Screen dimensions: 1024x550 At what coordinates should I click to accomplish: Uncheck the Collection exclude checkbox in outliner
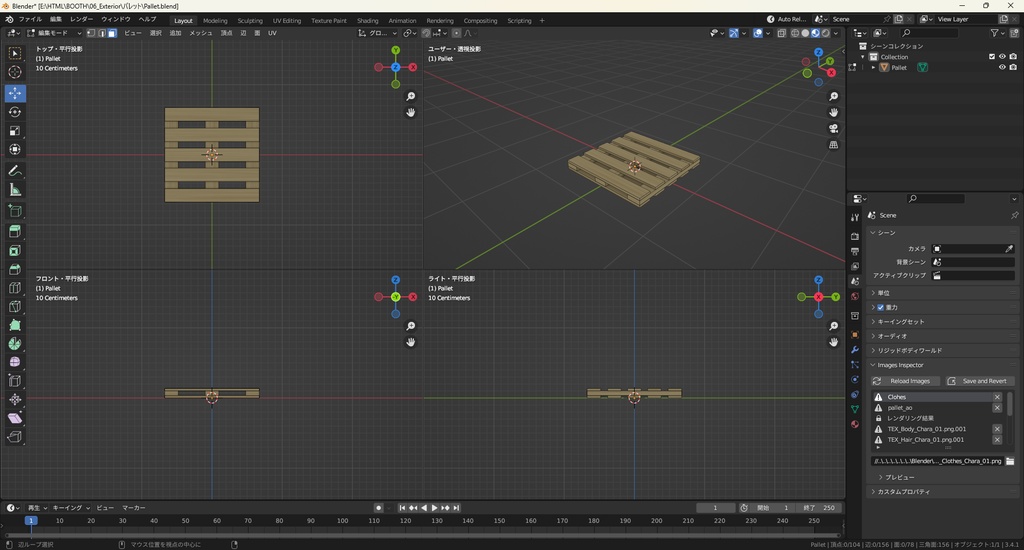point(992,57)
